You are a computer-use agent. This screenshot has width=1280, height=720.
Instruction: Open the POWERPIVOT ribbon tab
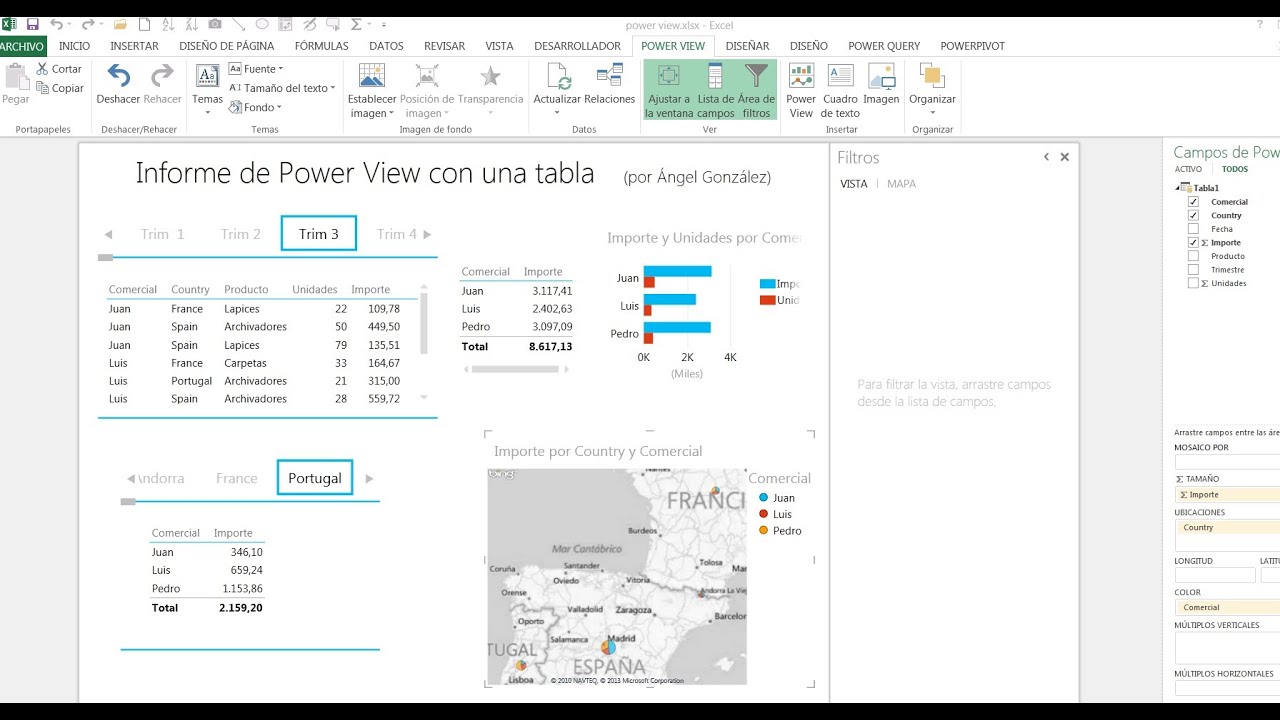point(972,46)
